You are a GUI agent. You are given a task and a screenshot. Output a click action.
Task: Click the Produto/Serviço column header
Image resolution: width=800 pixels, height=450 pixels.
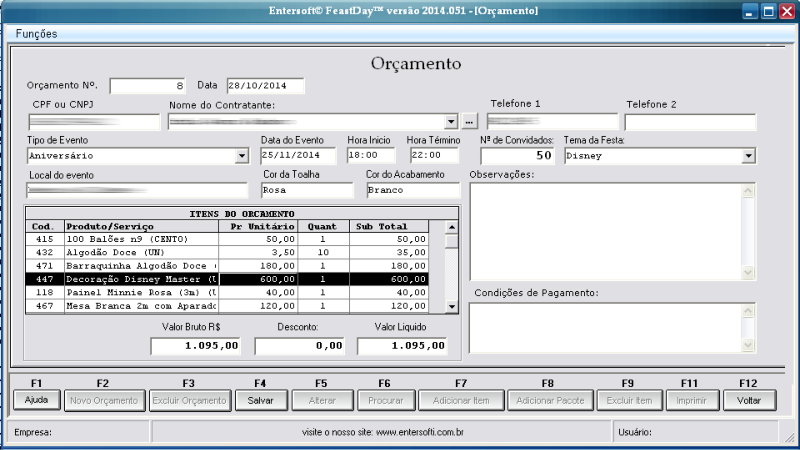(141, 227)
